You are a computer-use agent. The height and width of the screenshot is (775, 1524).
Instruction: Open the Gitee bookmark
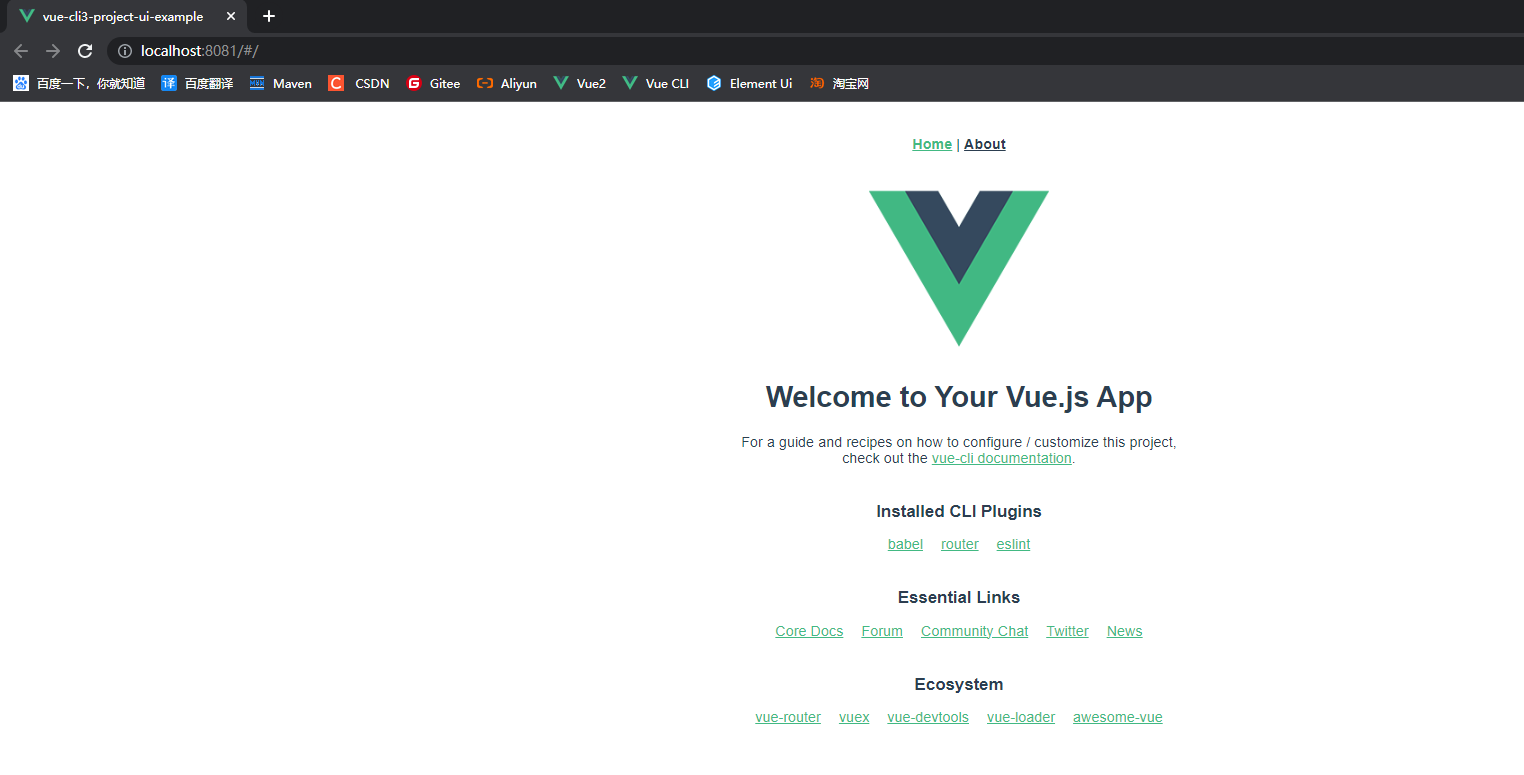click(x=434, y=83)
